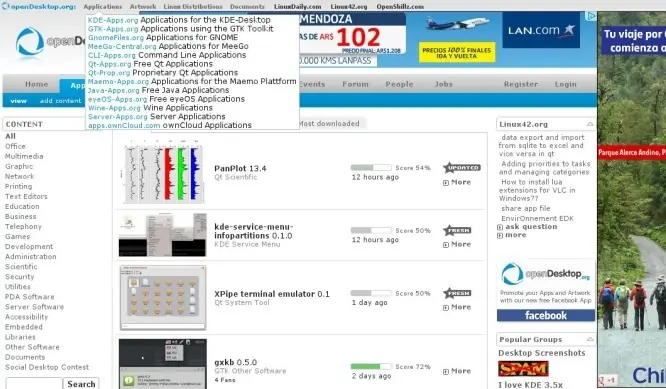Click the Register link
This screenshot has height=389, width=666.
pyautogui.click(x=521, y=84)
